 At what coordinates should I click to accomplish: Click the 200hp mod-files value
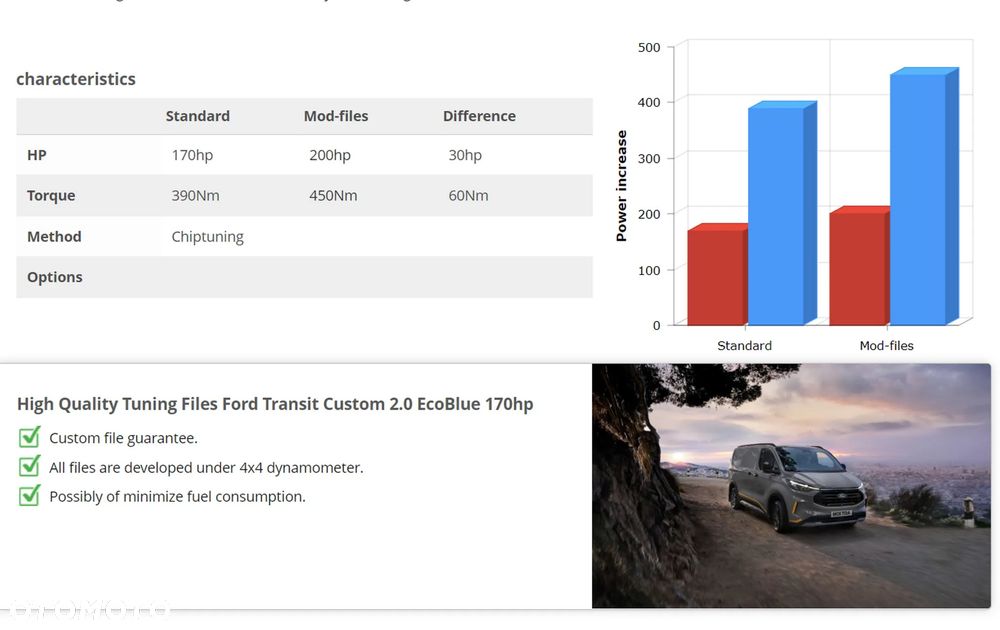point(330,156)
